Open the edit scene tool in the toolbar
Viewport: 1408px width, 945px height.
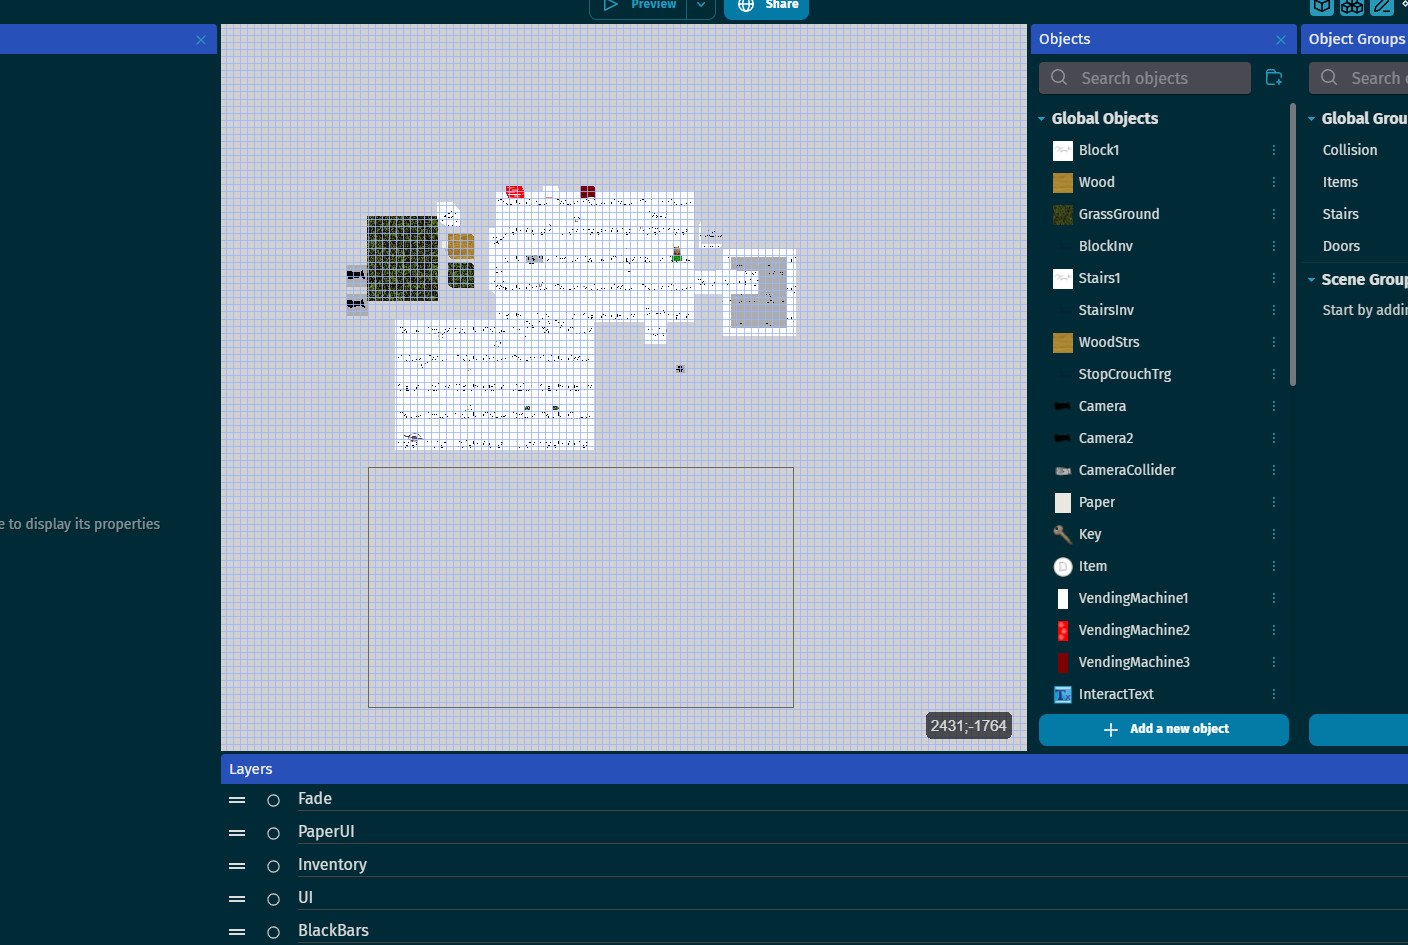click(x=1382, y=7)
